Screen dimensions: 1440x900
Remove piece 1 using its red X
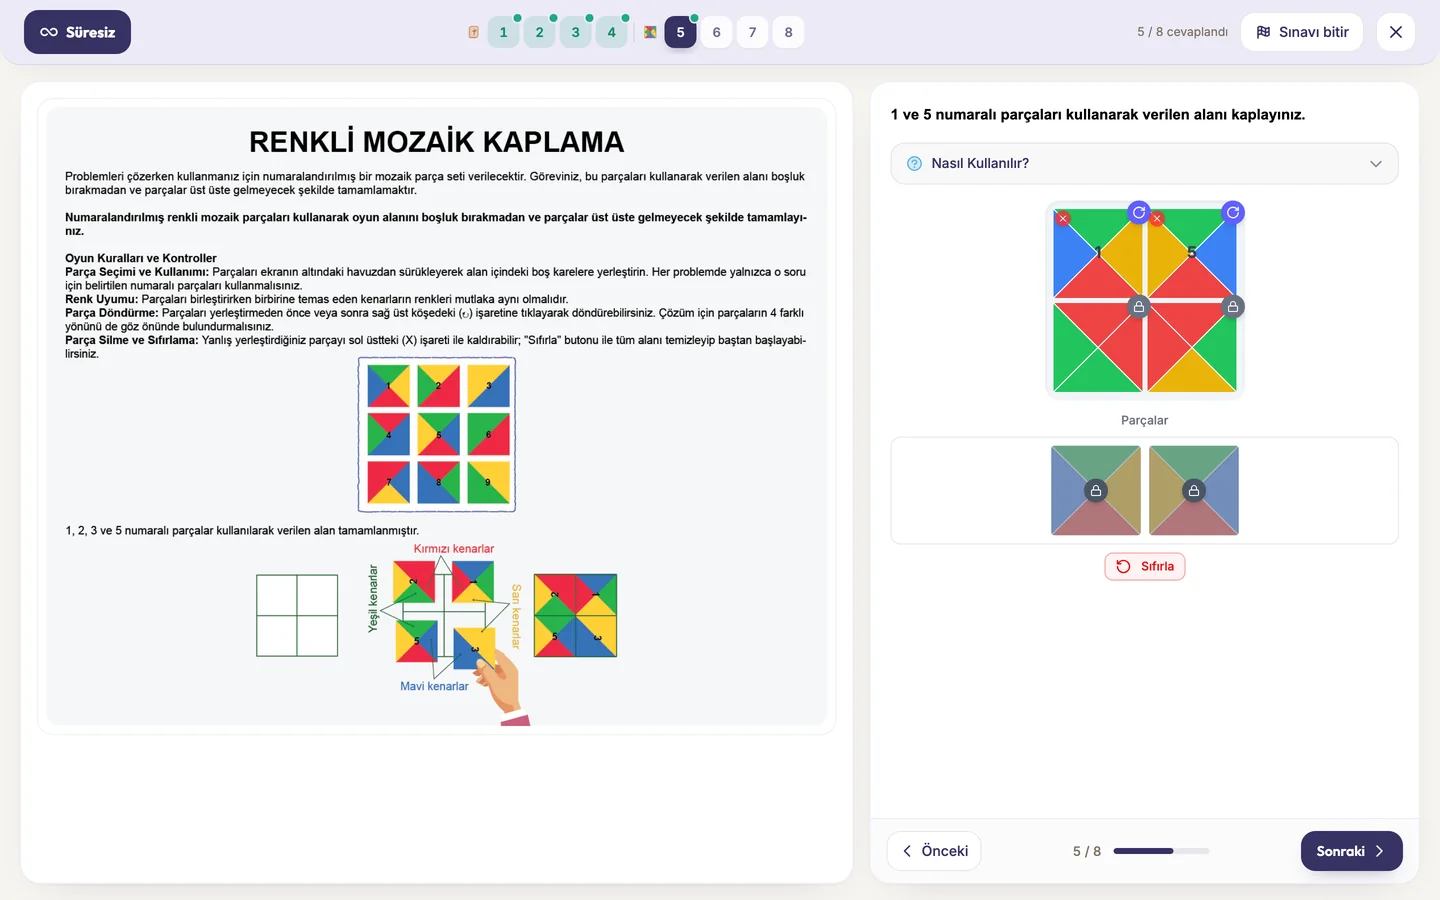[1063, 218]
